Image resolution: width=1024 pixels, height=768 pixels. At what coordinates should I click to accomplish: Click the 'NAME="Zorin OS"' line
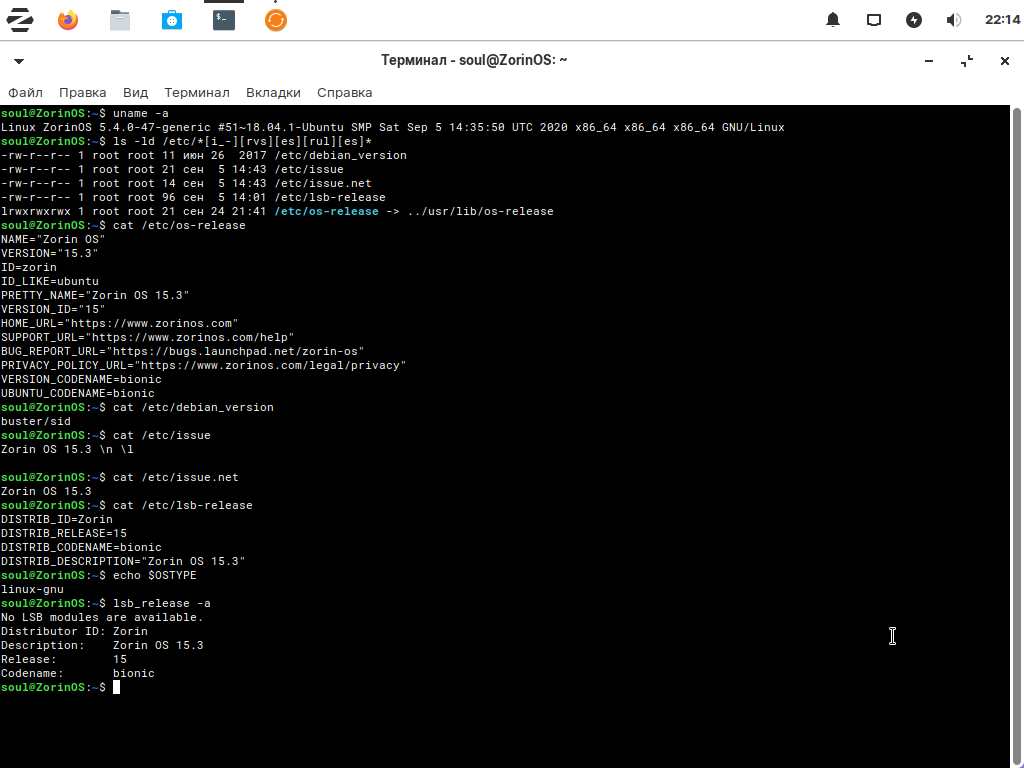(x=53, y=239)
